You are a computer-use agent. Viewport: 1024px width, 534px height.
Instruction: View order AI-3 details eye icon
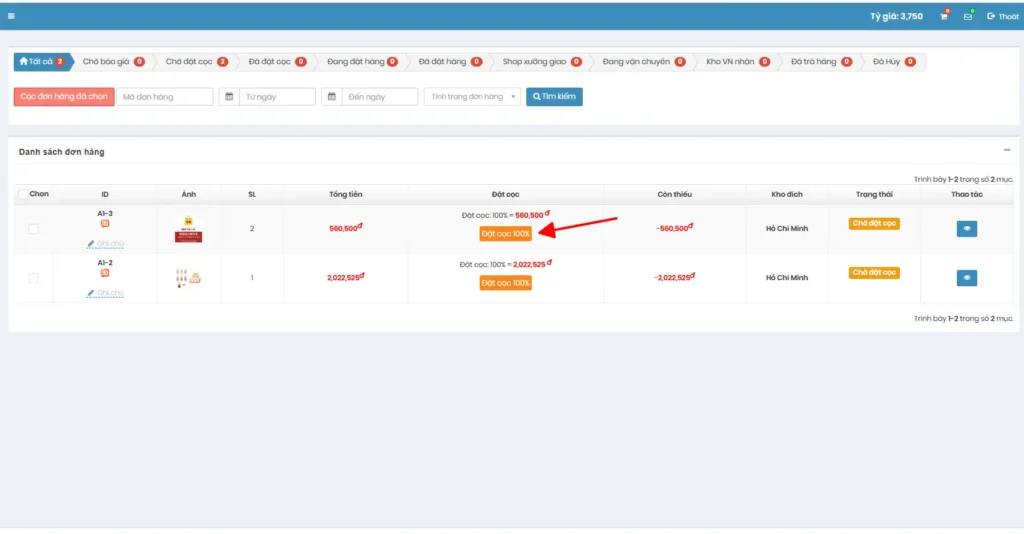(967, 228)
